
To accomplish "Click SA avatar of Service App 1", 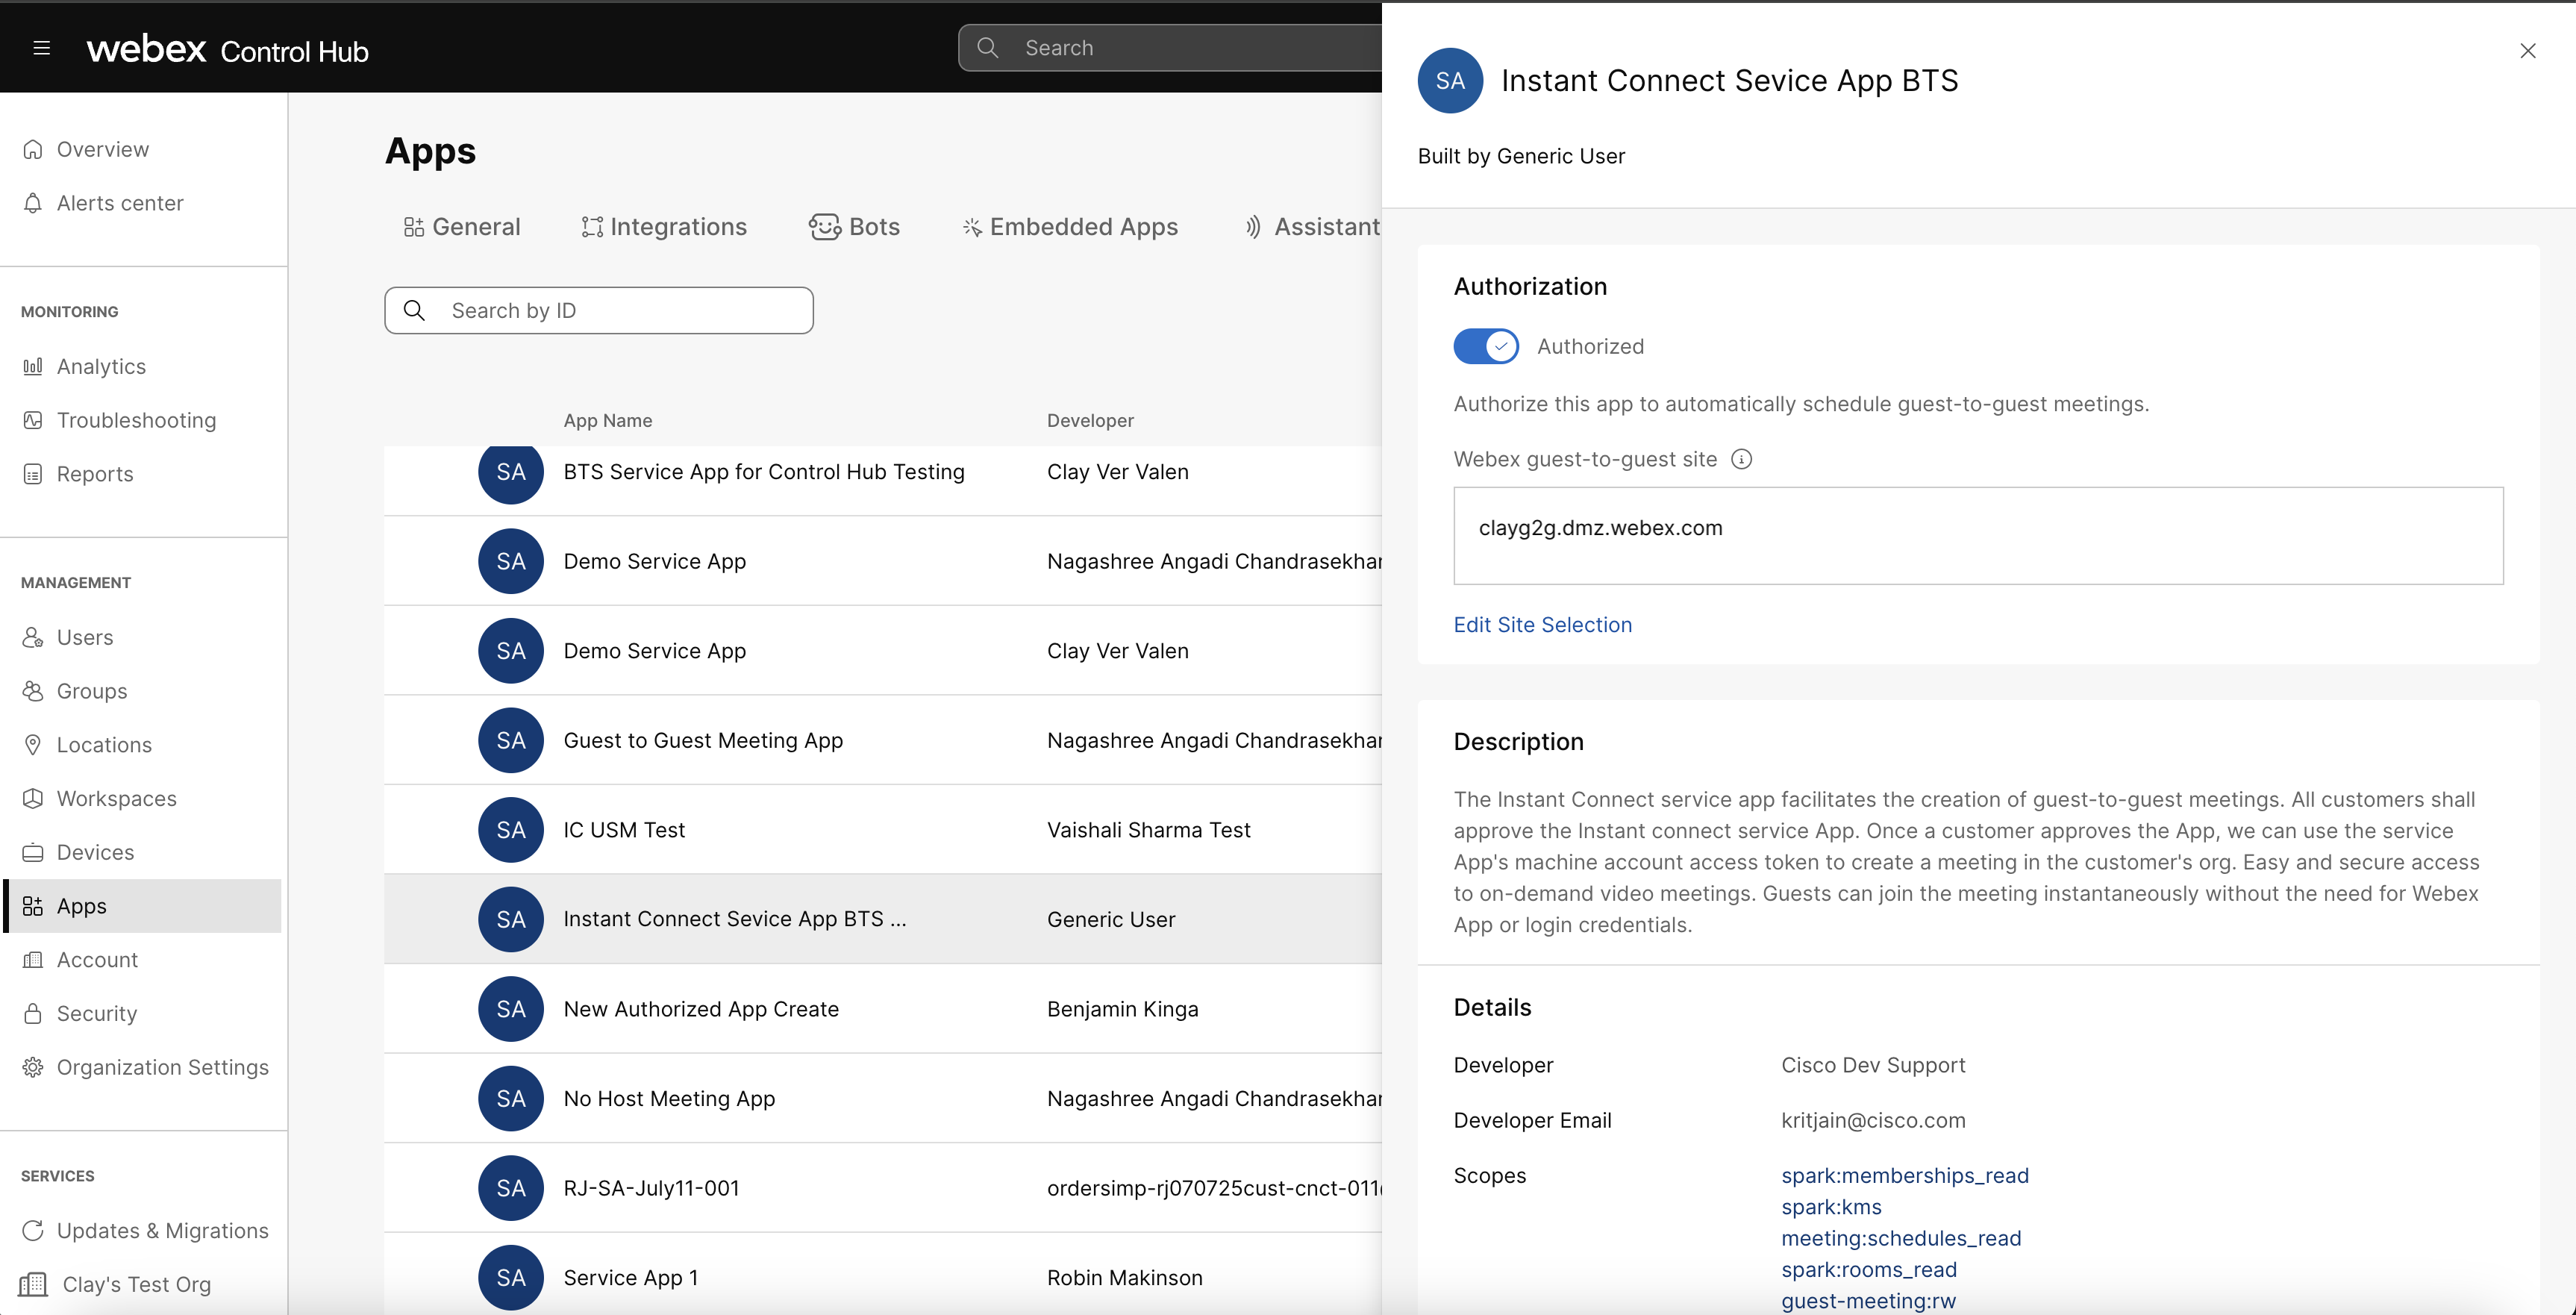I will point(511,1278).
